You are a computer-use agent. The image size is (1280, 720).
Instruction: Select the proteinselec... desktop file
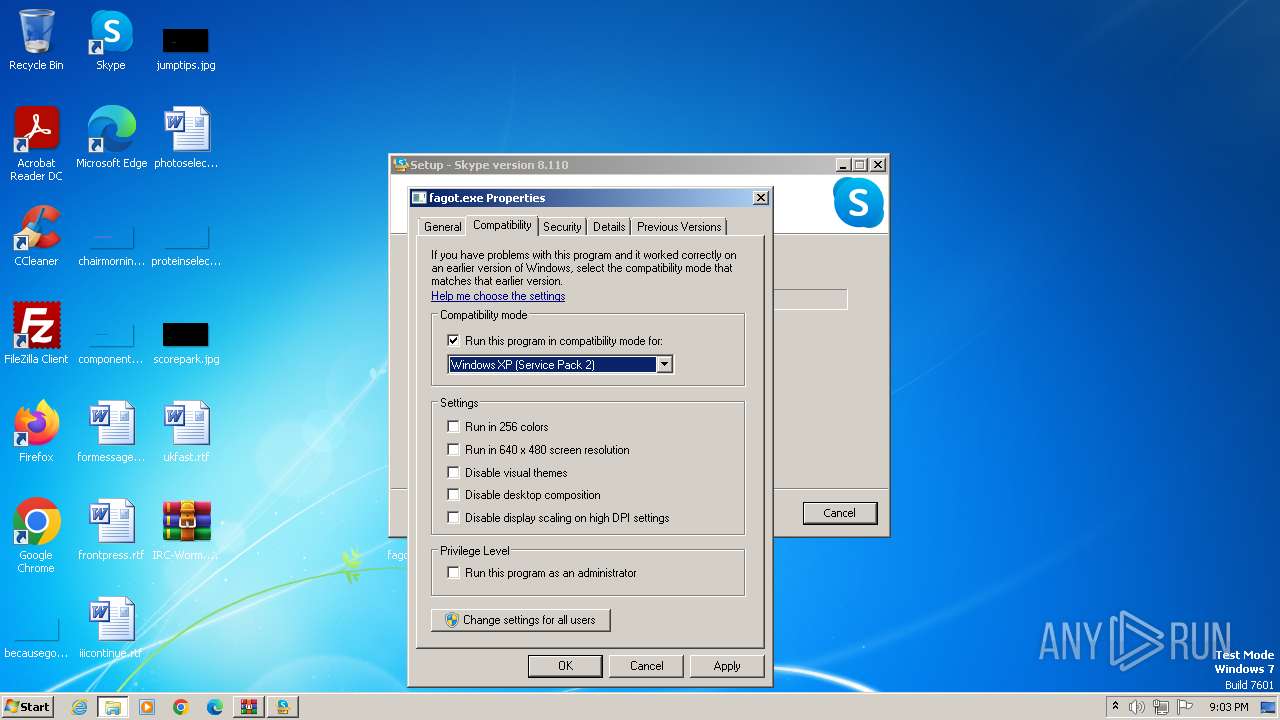click(x=186, y=245)
